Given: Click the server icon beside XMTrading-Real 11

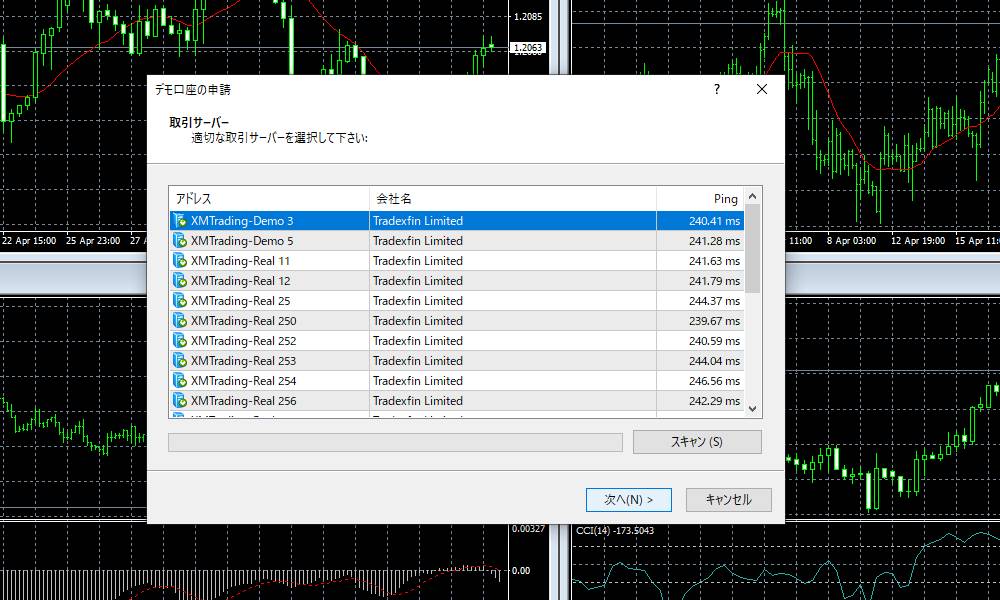Looking at the screenshot, I should click(179, 260).
